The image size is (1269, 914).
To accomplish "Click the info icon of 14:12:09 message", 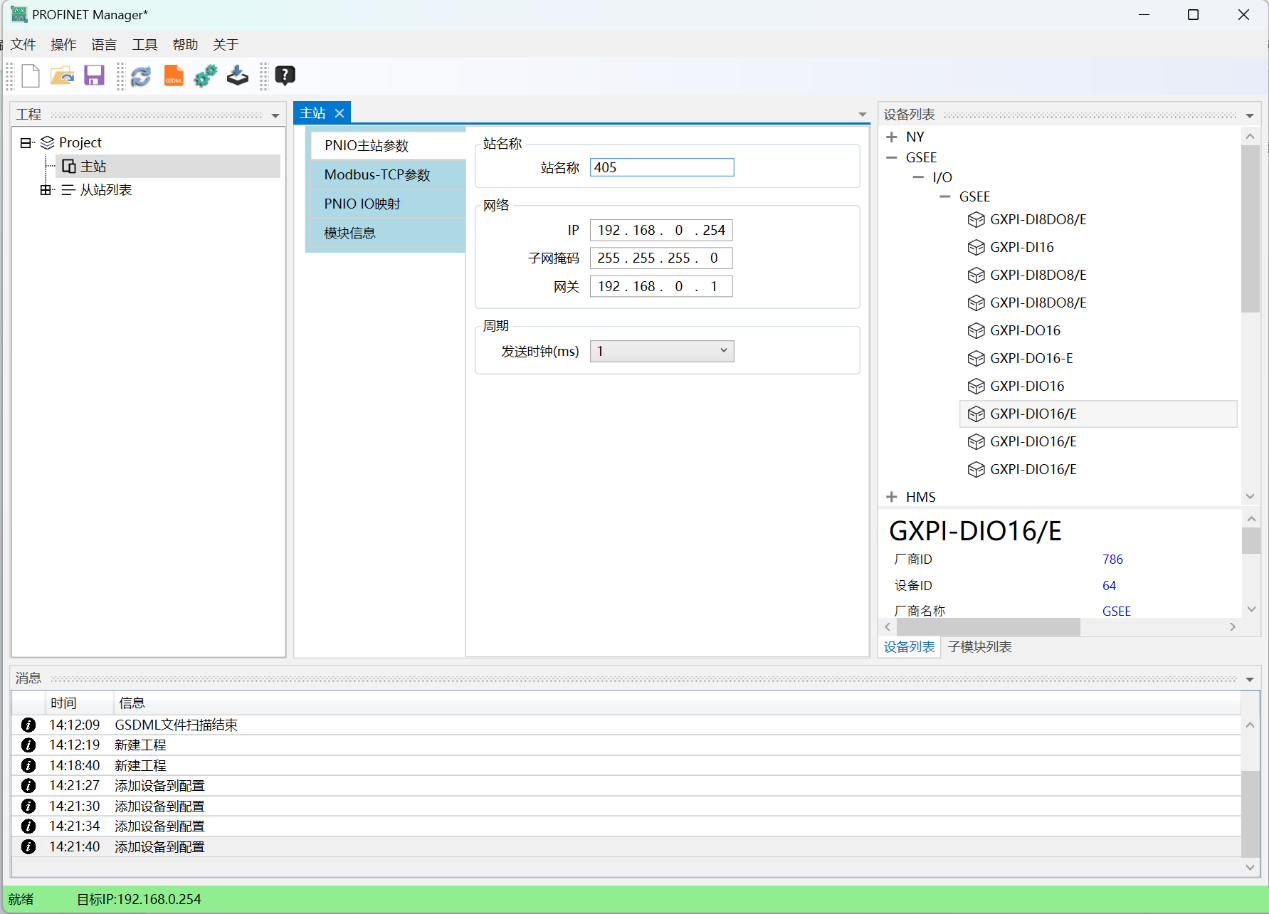I will (28, 725).
